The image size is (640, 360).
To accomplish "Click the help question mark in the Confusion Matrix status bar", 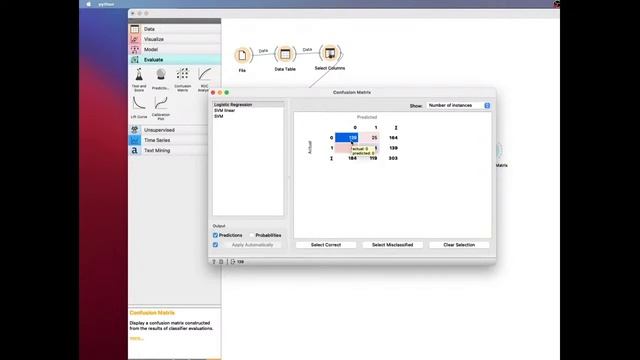I will coord(213,262).
